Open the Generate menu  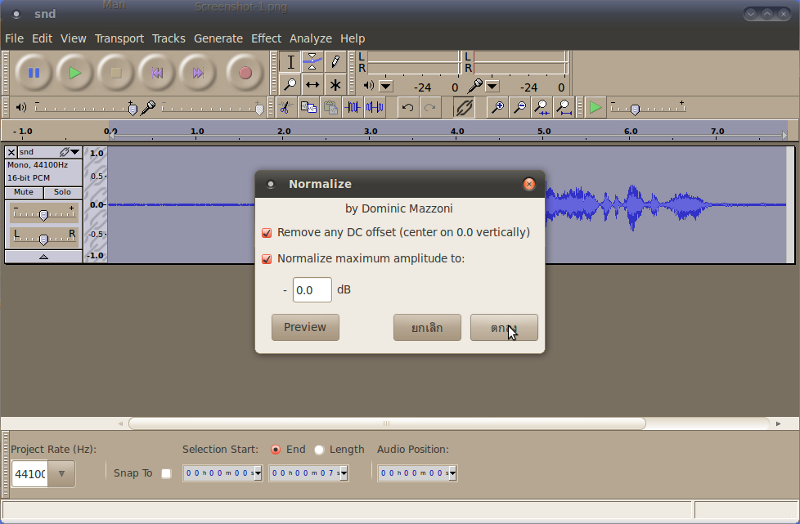pos(218,39)
